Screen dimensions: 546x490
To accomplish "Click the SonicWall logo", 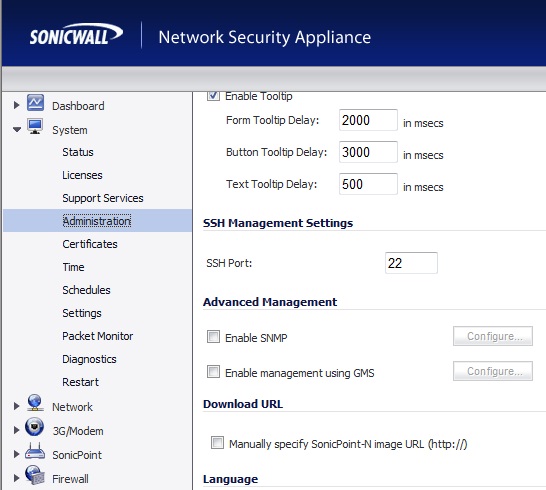I will (76, 34).
